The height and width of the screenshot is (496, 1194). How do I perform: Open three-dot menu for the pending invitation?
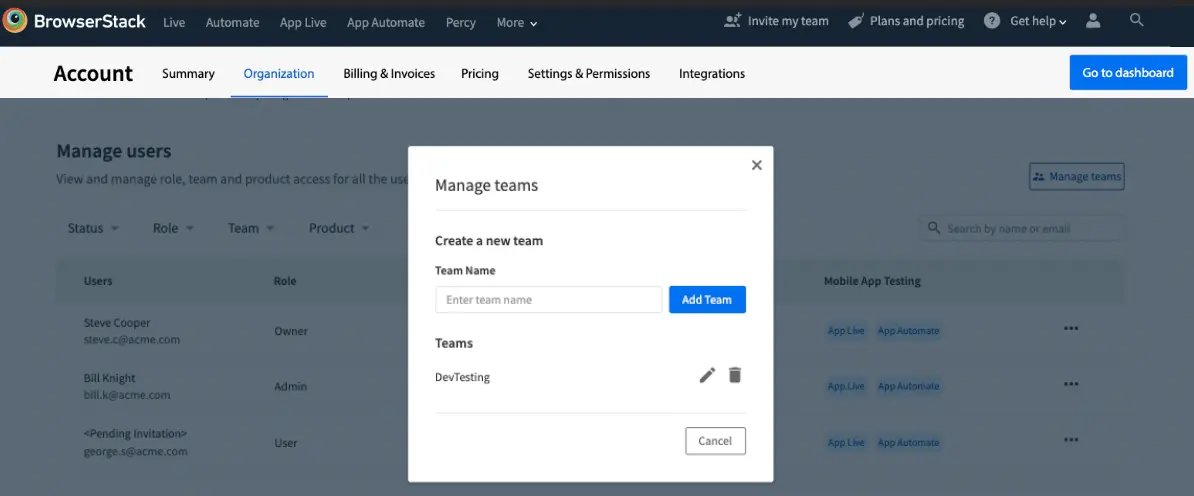(1071, 440)
